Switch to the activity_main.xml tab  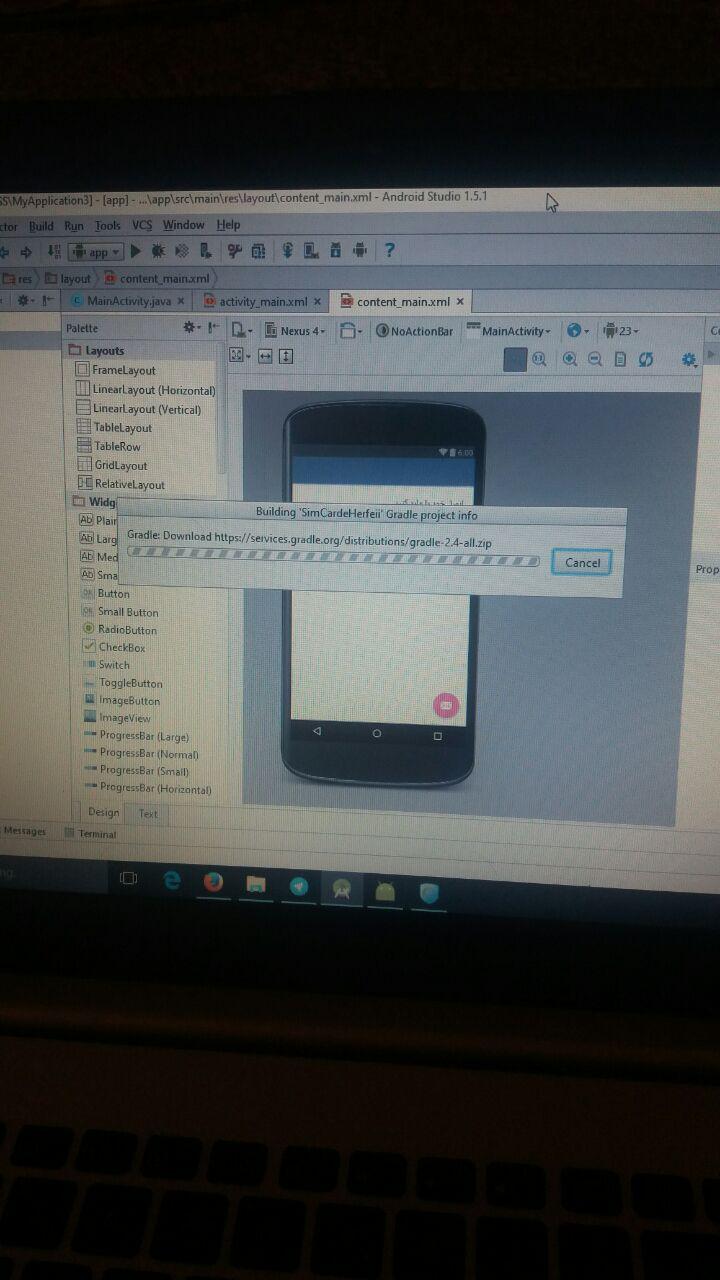tap(262, 301)
